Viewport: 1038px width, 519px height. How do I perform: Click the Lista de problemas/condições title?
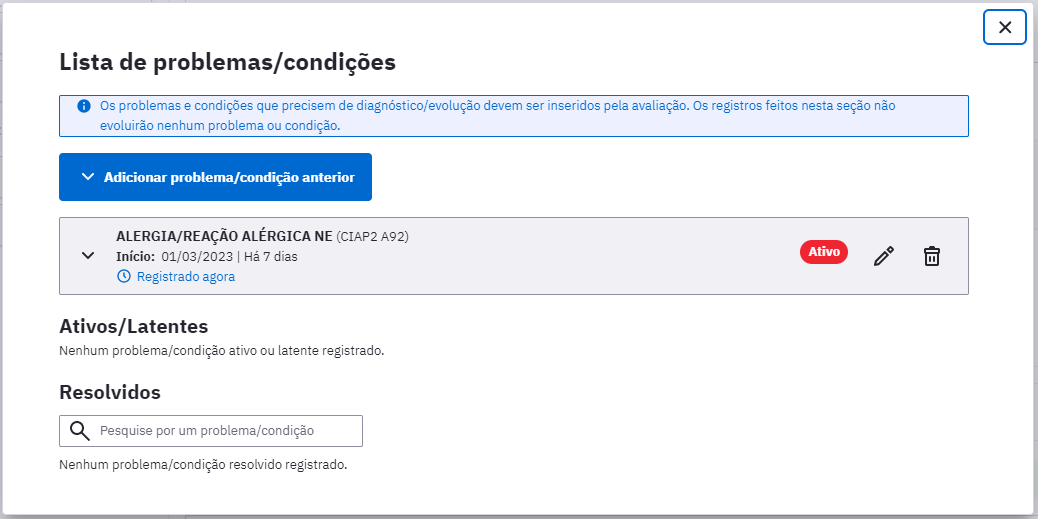coord(228,62)
